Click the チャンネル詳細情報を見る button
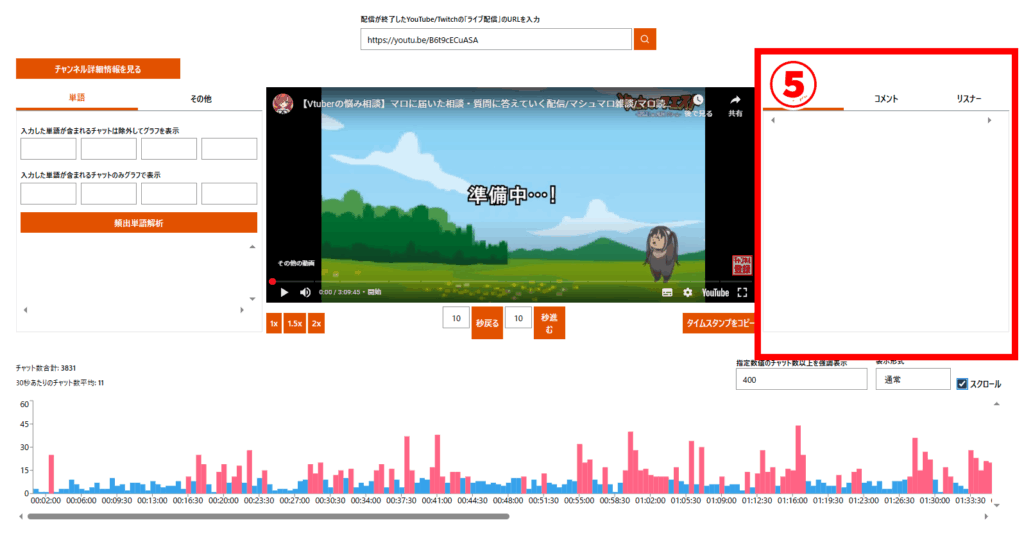 98,69
